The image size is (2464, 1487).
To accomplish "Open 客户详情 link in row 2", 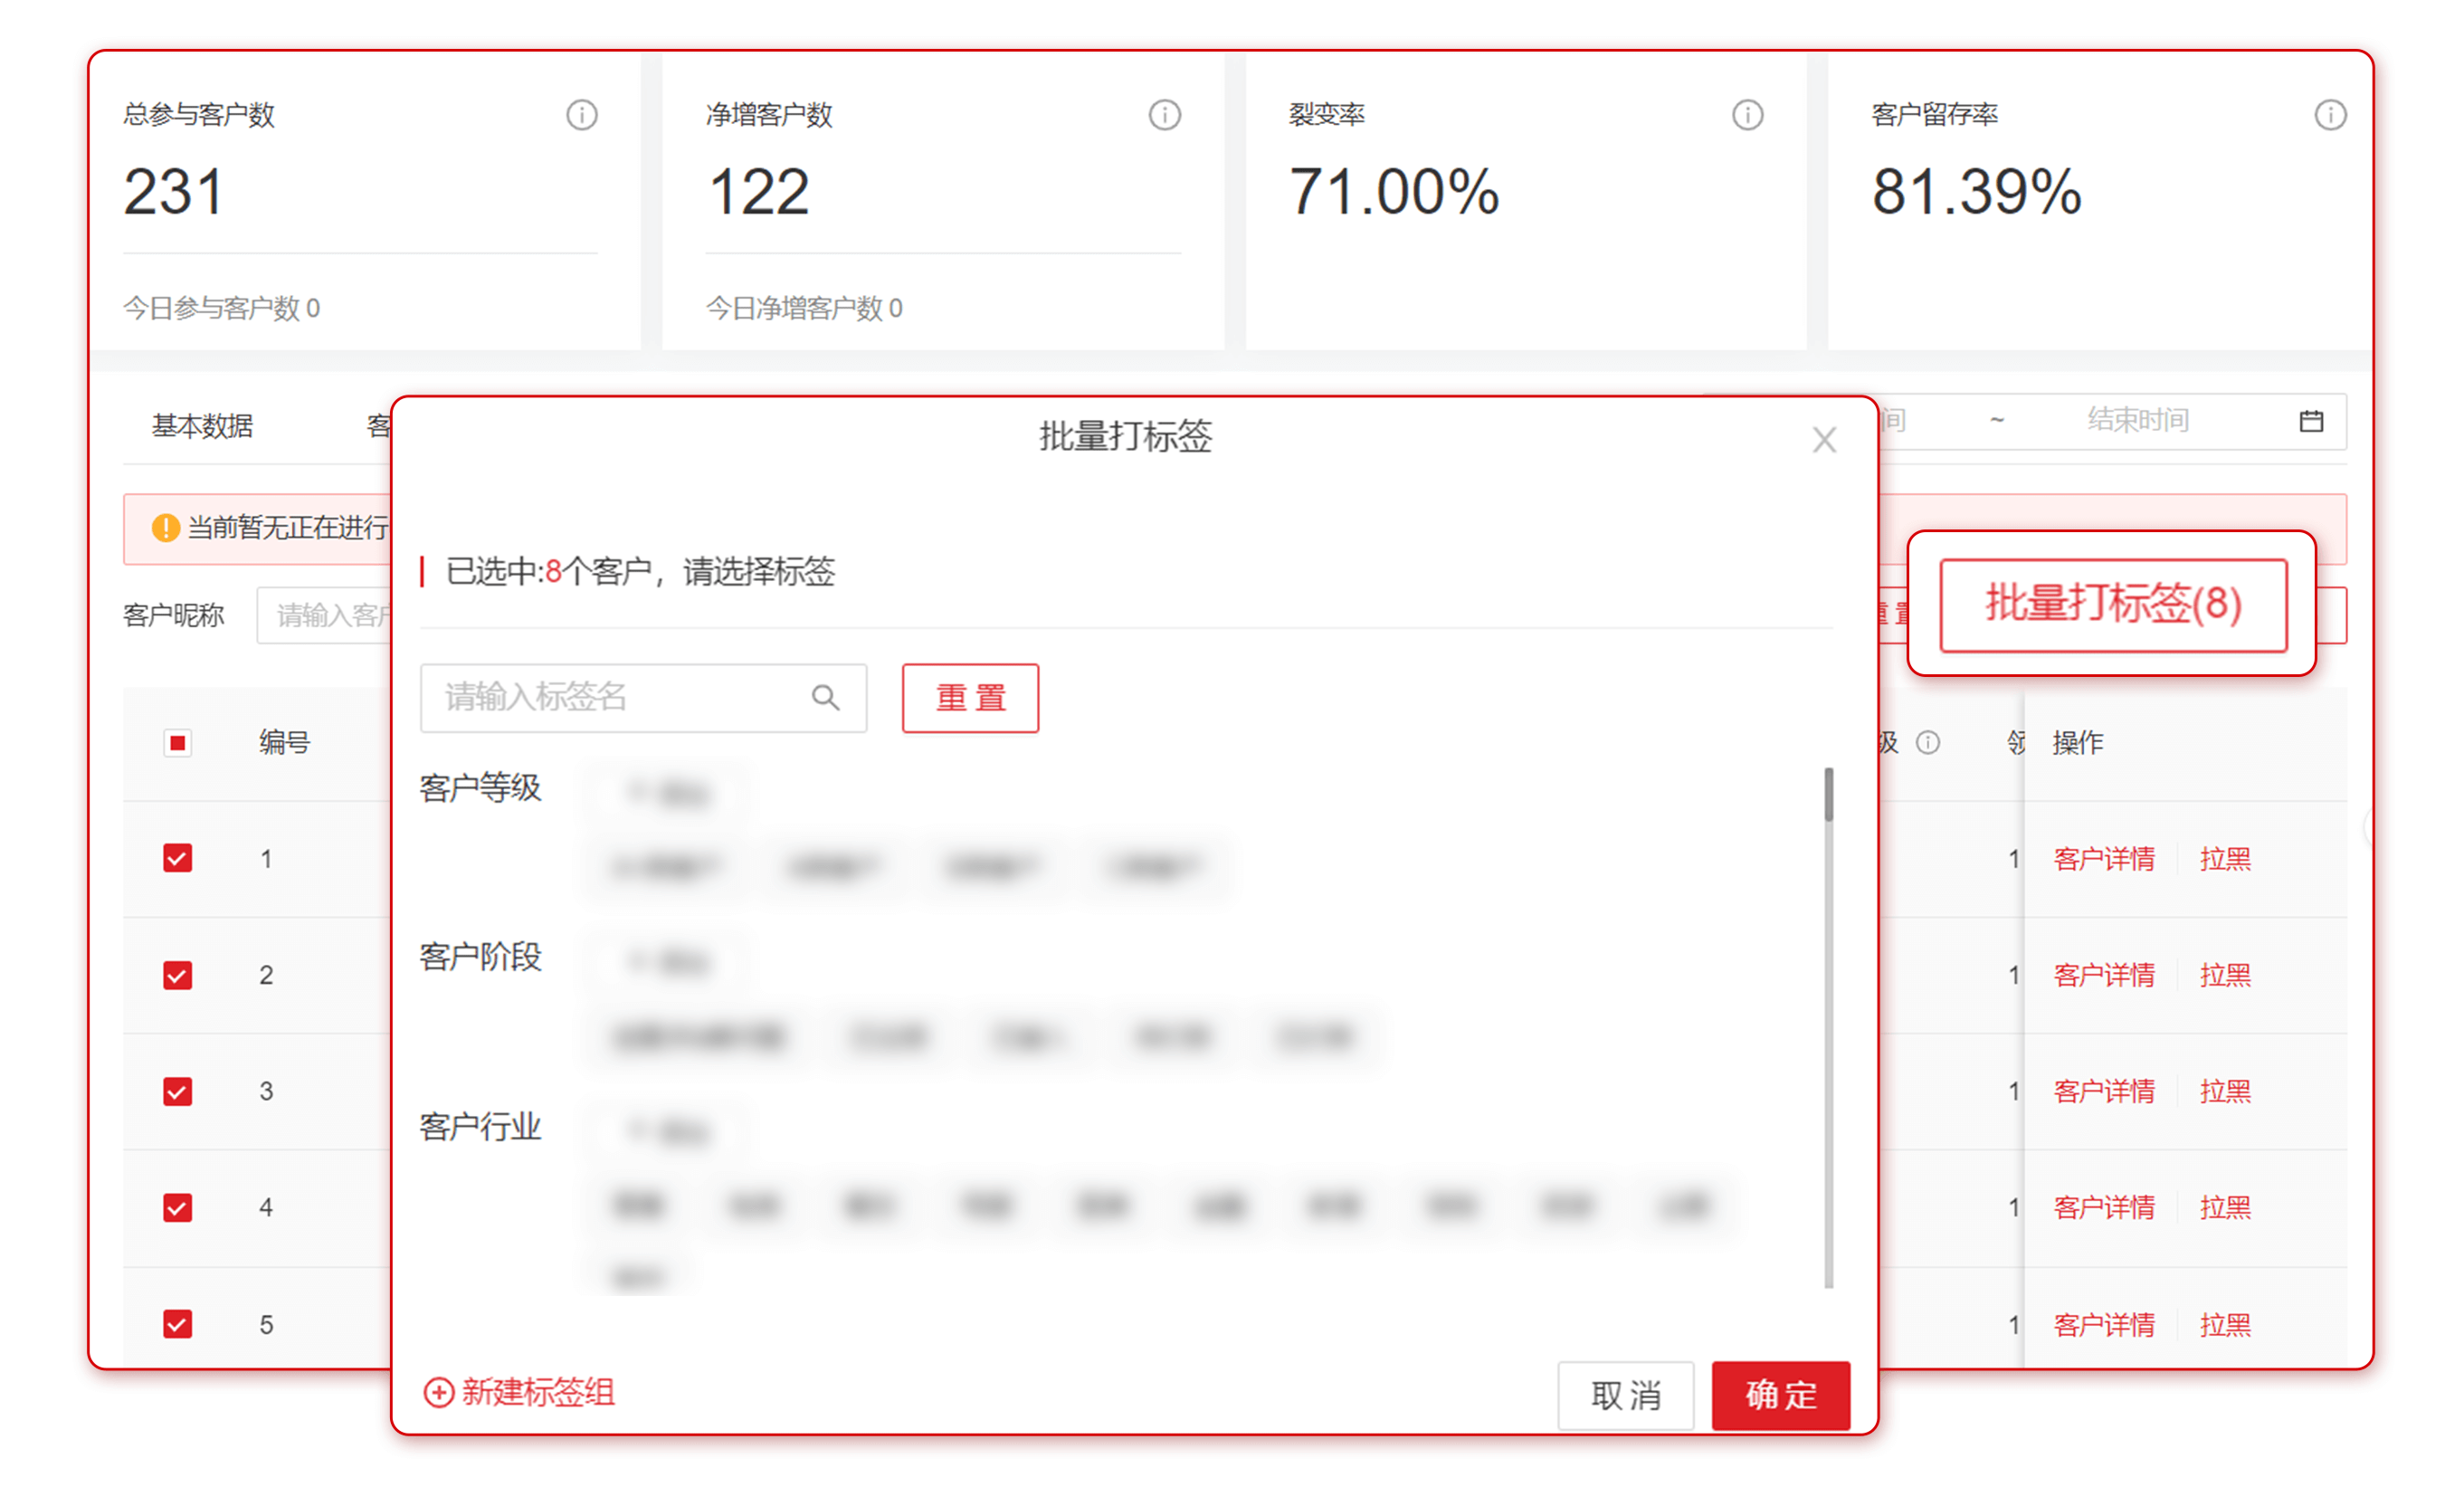I will pos(2103,975).
